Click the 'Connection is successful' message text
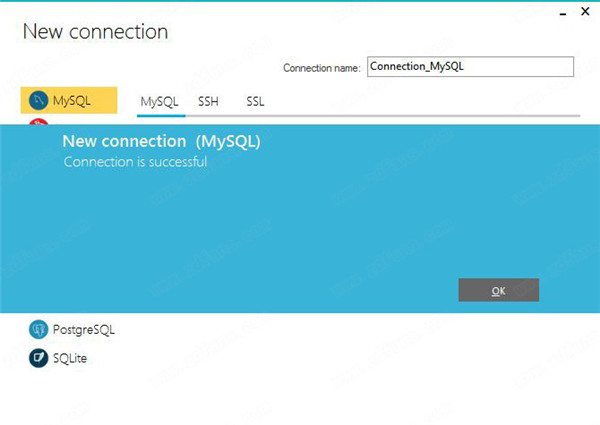 click(135, 162)
